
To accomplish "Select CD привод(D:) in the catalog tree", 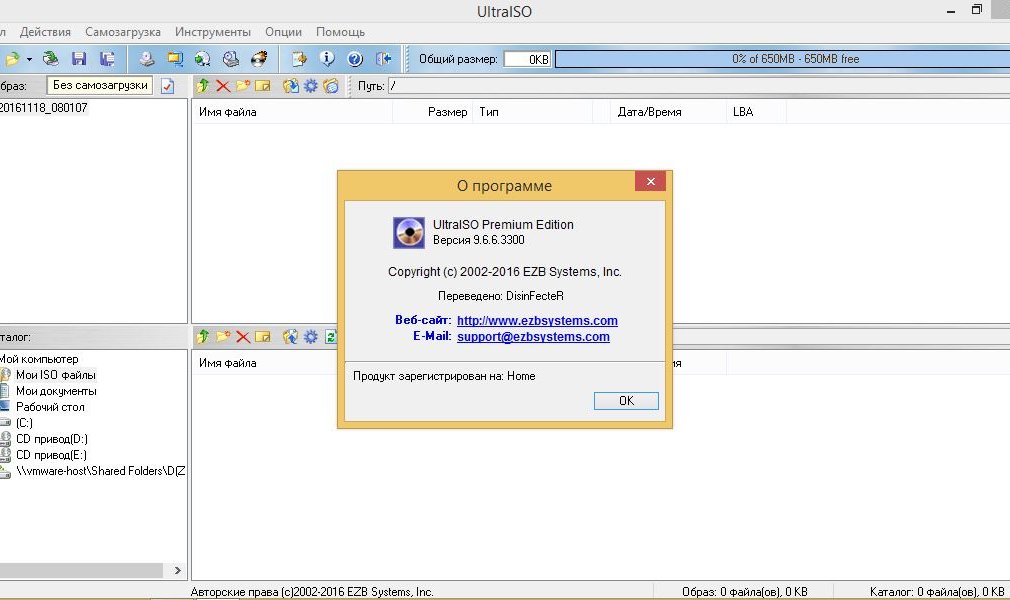I will click(52, 439).
